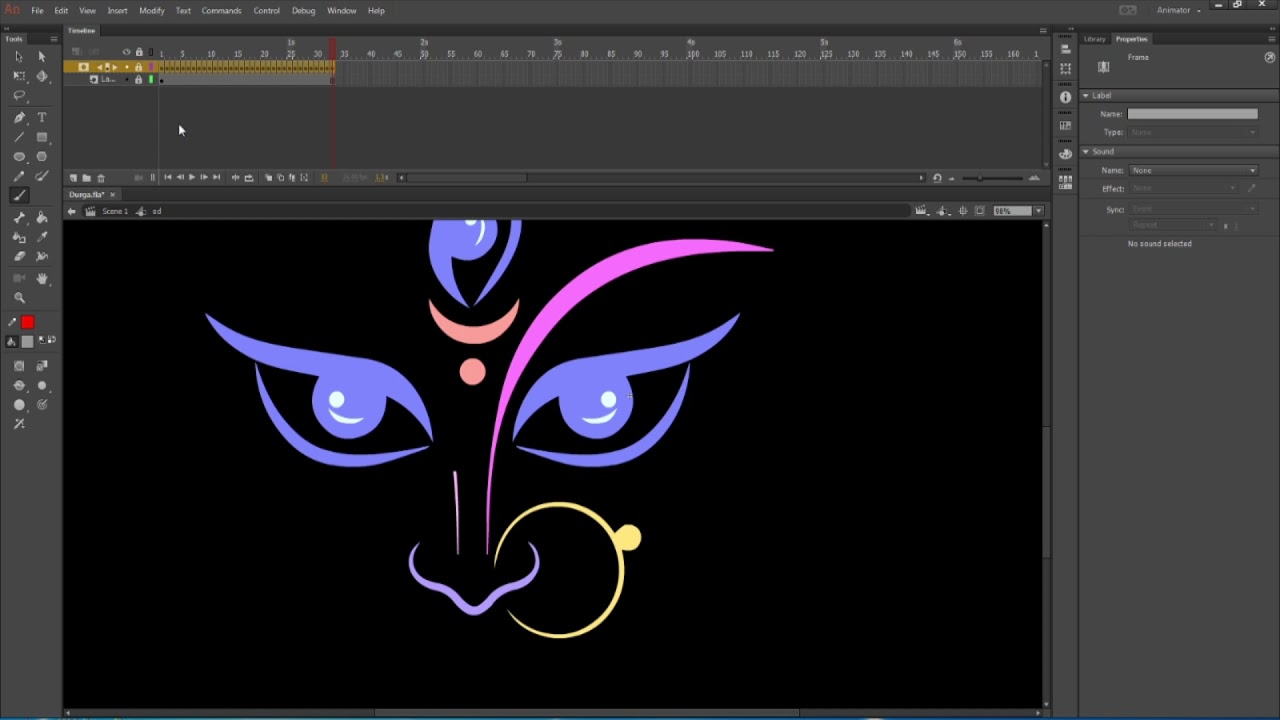Click the fill color gray swatch
1280x720 pixels.
point(28,342)
